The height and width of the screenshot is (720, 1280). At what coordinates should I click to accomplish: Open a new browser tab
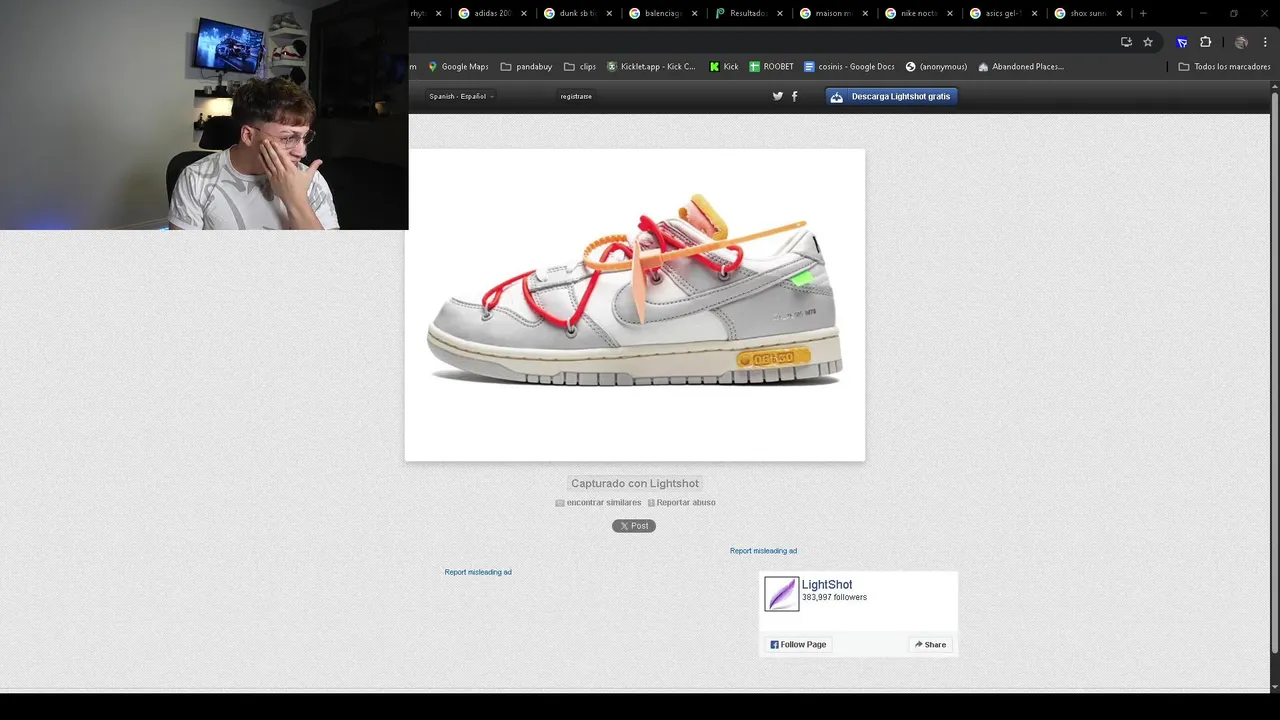pyautogui.click(x=1143, y=13)
